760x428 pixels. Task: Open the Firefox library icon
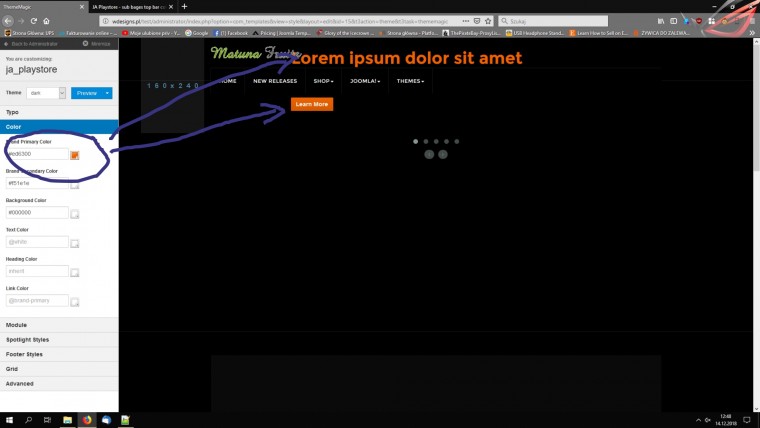point(661,21)
